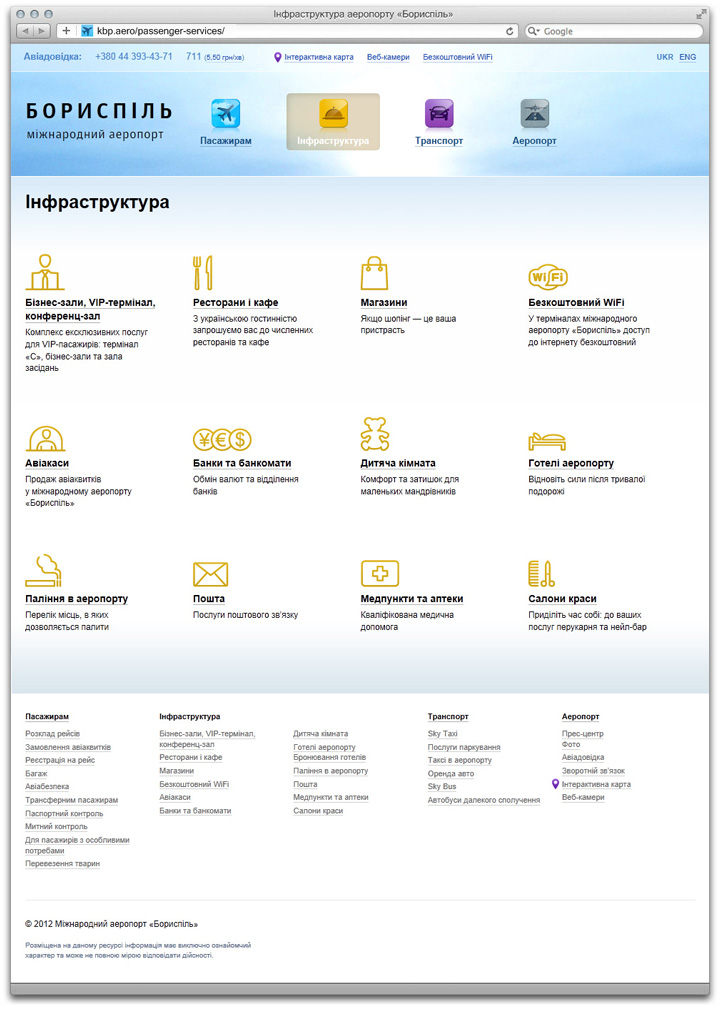The image size is (720, 1010).
Task: Open the Ресторани і кафе heading
Action: pyautogui.click(x=236, y=303)
